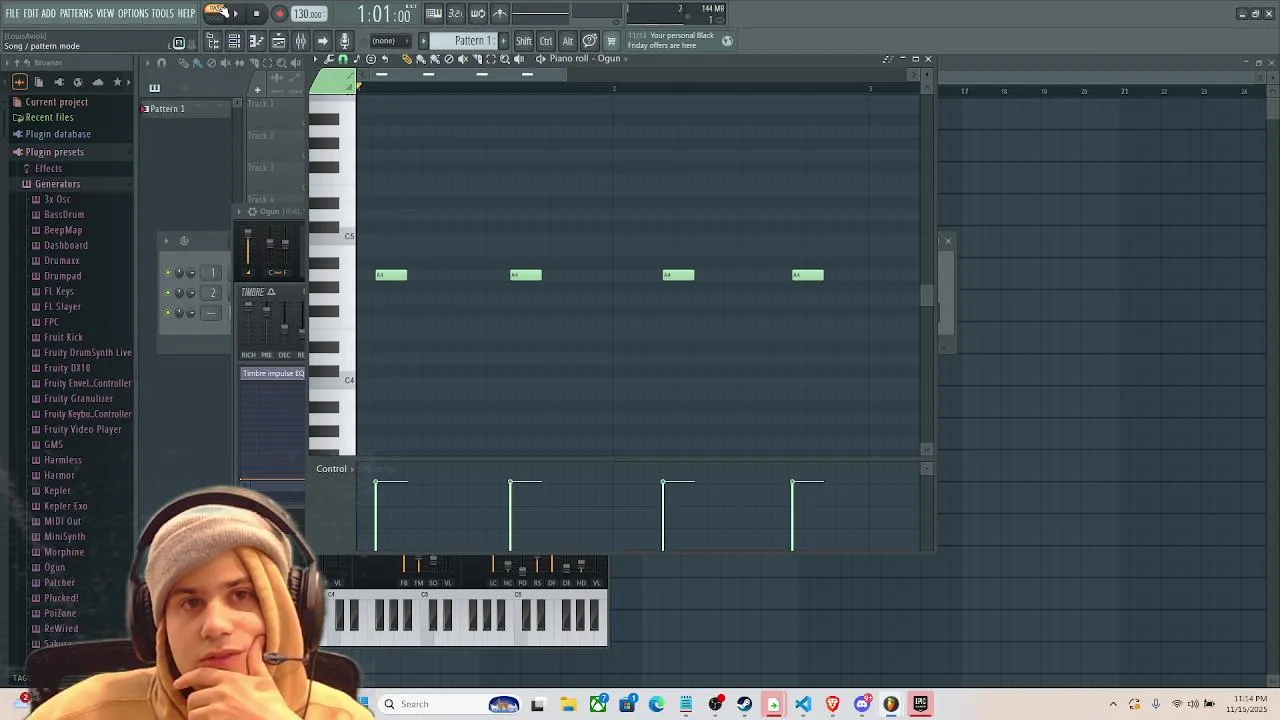Click the plus arrow right of Pattern 1
This screenshot has height=720, width=1280.
pyautogui.click(x=502, y=41)
